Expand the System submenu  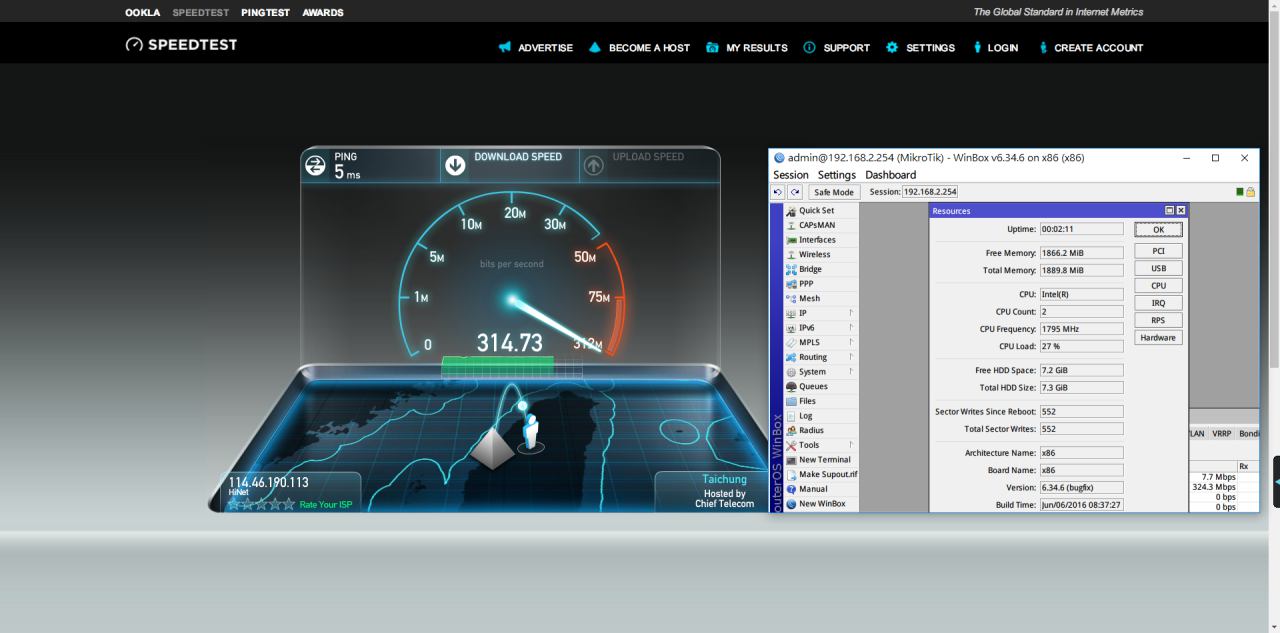(851, 372)
